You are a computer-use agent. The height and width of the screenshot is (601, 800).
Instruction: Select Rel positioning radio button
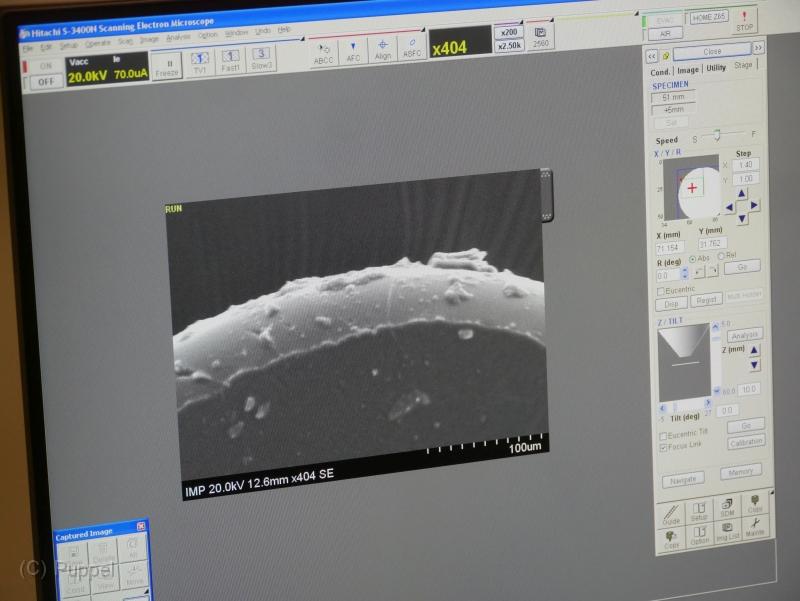[721, 256]
